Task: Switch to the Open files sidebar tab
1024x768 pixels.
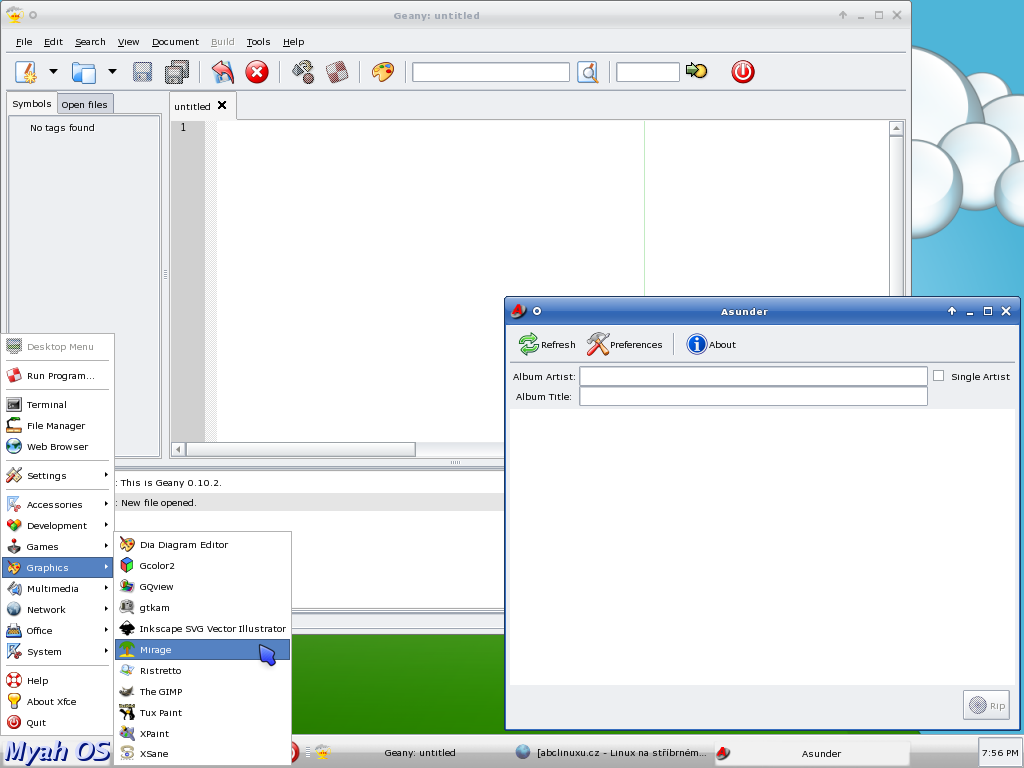Action: [x=84, y=104]
